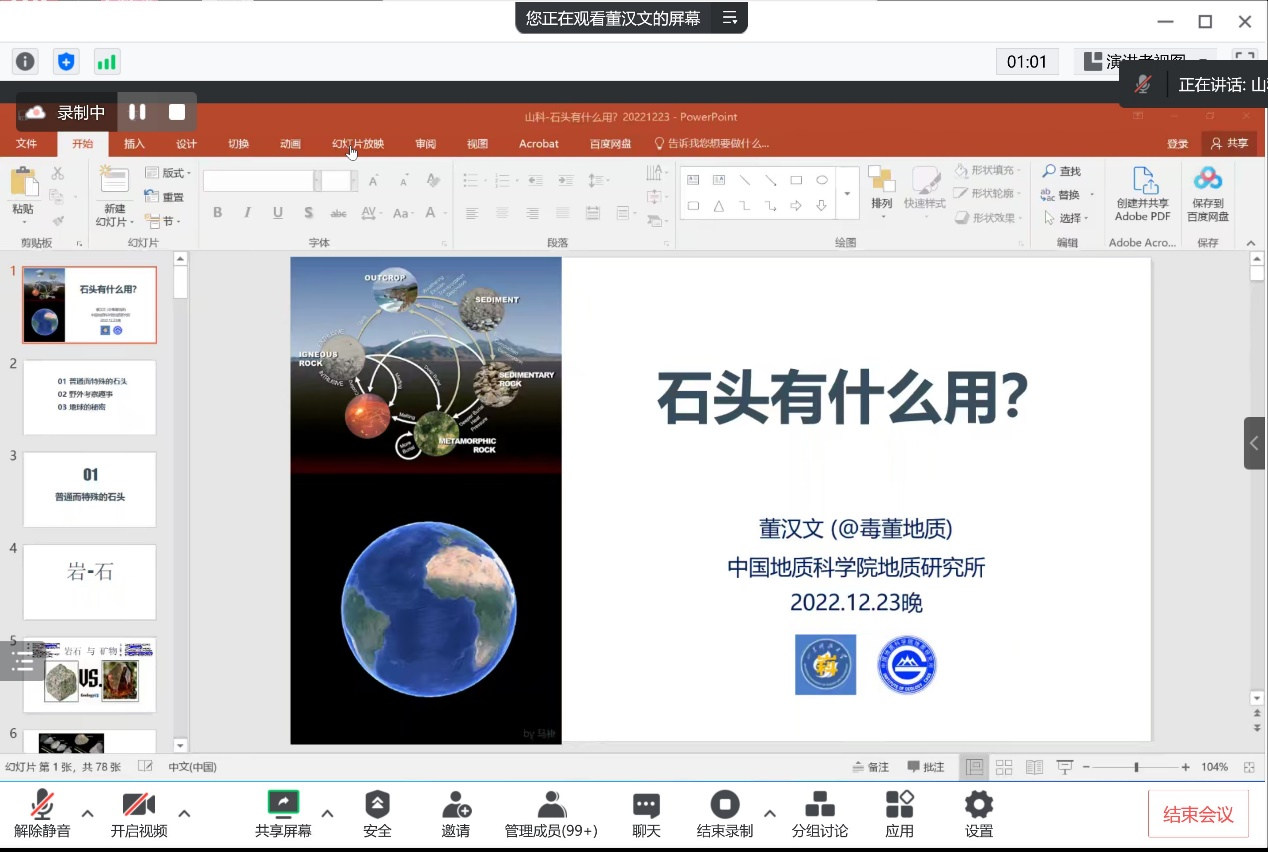1268x852 pixels.
Task: Open the meeting information icon
Action: point(25,61)
